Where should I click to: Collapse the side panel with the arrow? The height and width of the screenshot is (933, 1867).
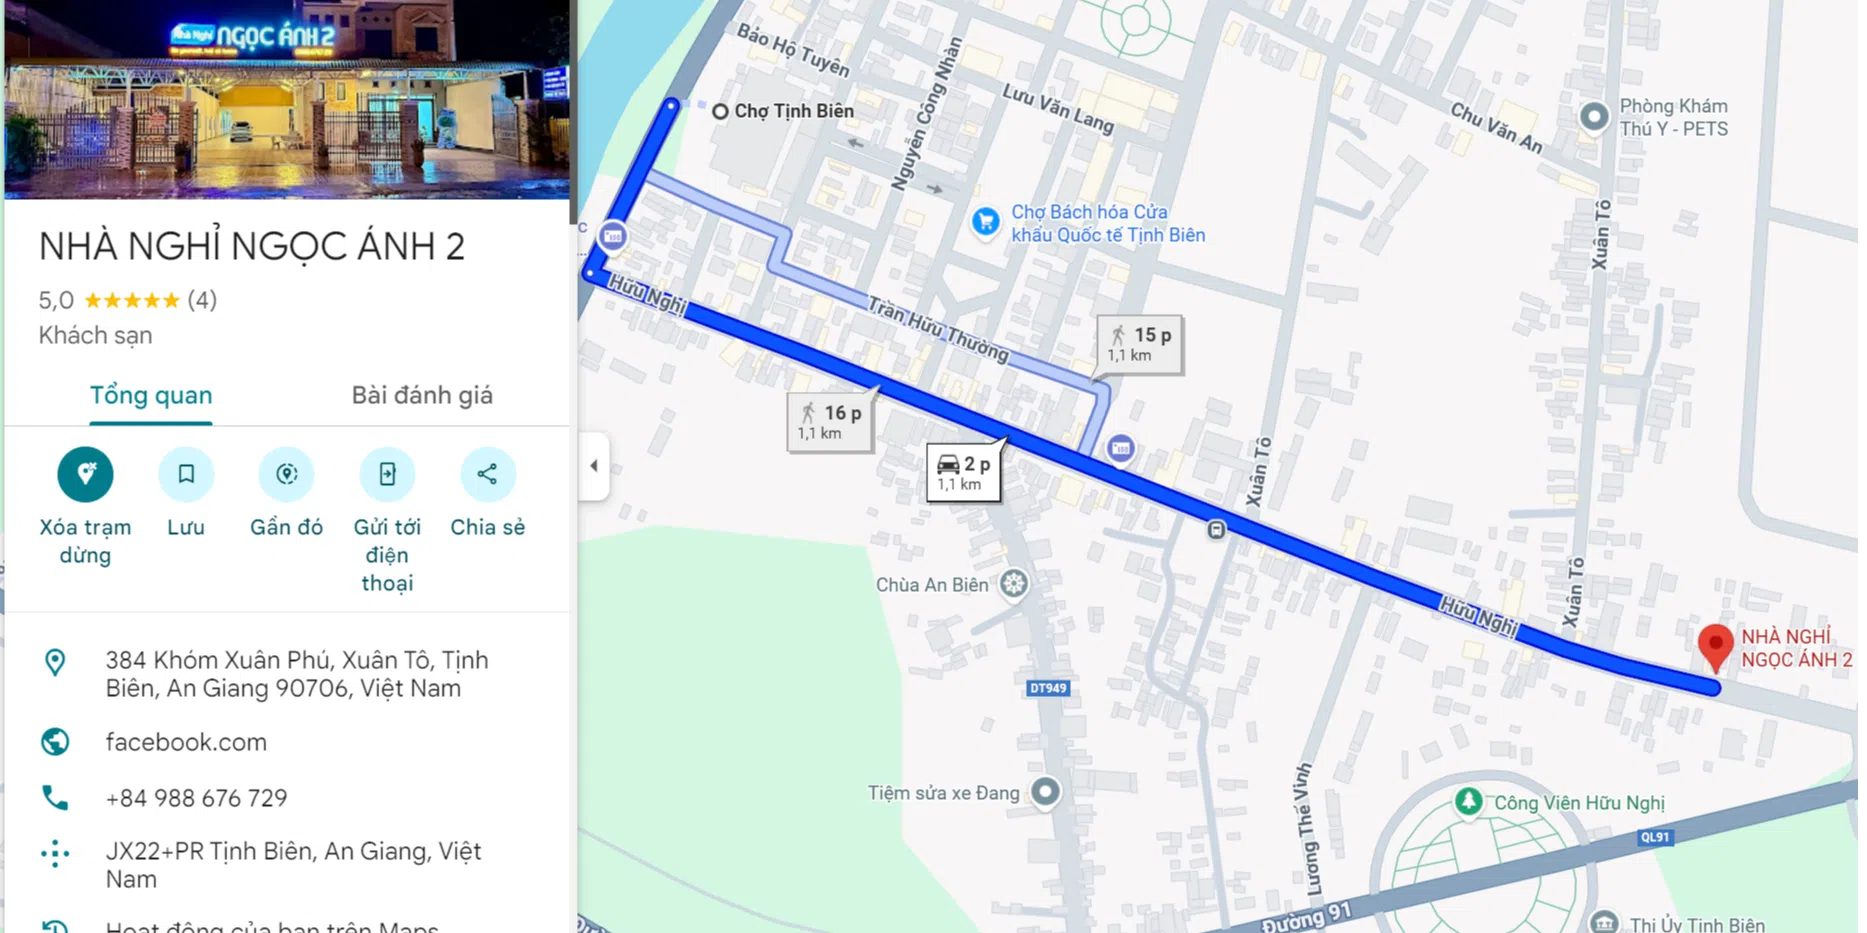click(x=594, y=466)
